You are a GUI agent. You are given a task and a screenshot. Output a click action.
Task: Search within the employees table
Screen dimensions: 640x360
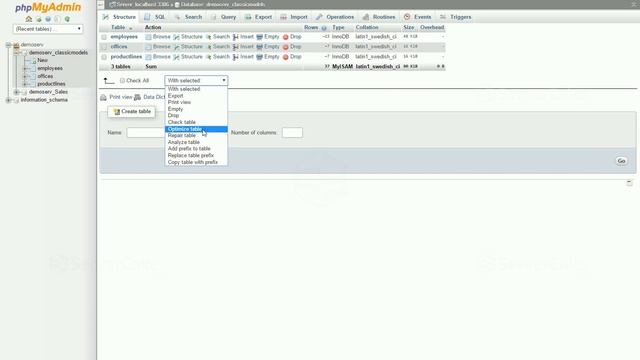tap(218, 37)
